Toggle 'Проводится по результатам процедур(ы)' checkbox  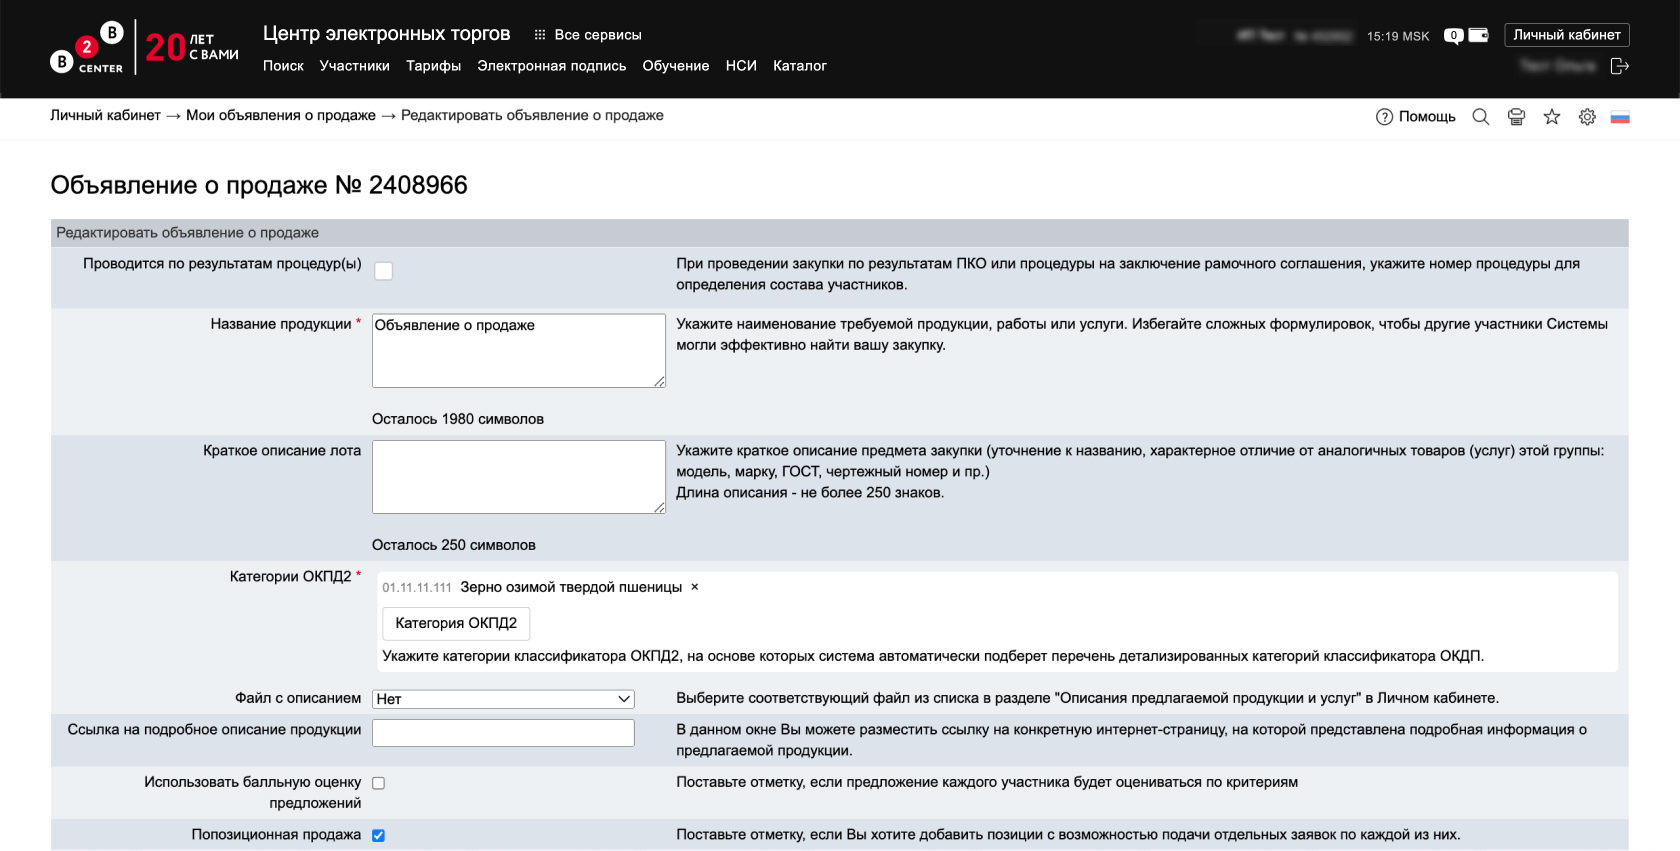coord(383,271)
